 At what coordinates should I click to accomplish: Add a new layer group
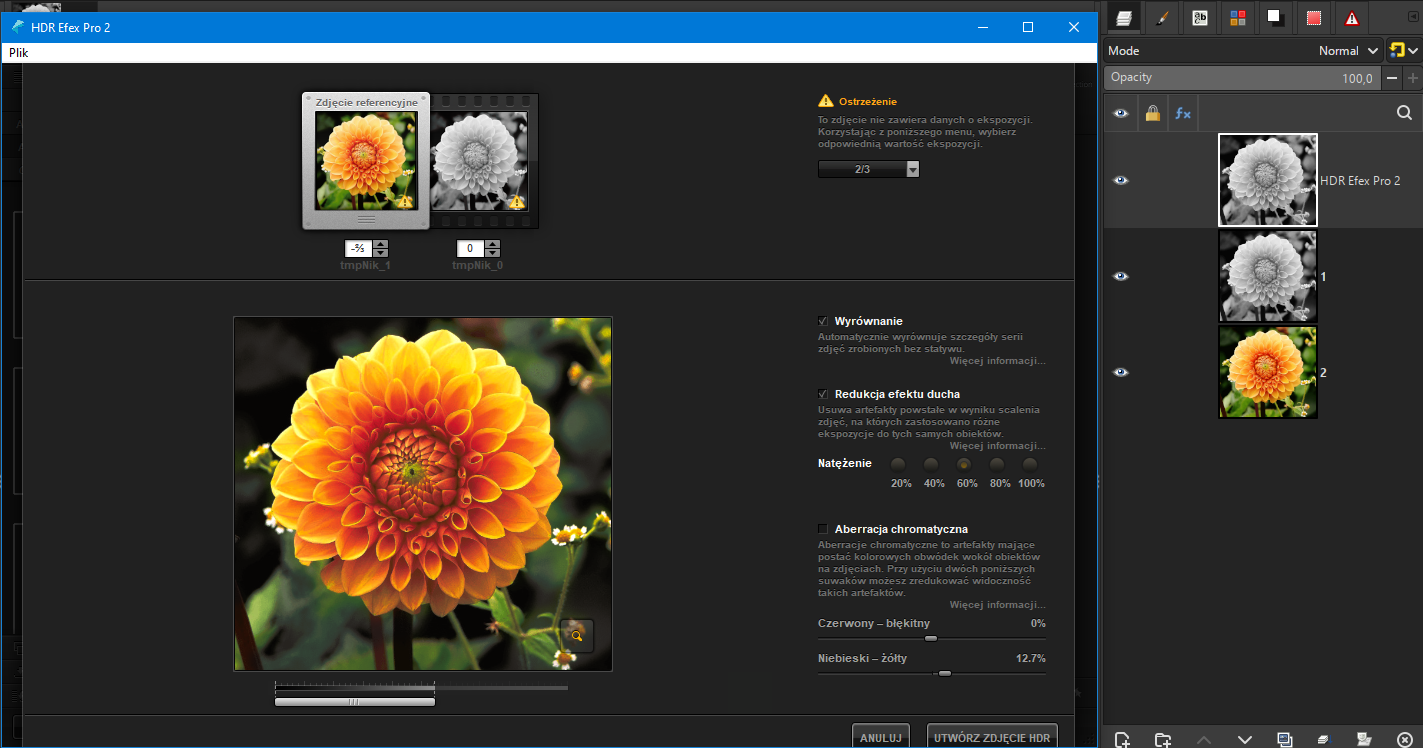[1163, 739]
